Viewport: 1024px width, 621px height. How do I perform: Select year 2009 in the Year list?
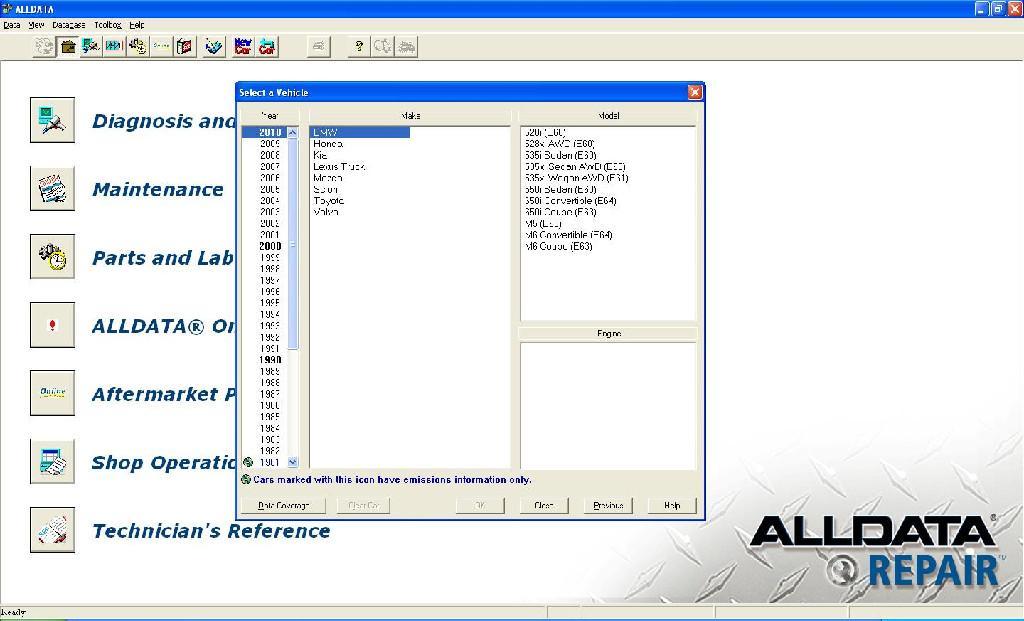pyautogui.click(x=270, y=144)
